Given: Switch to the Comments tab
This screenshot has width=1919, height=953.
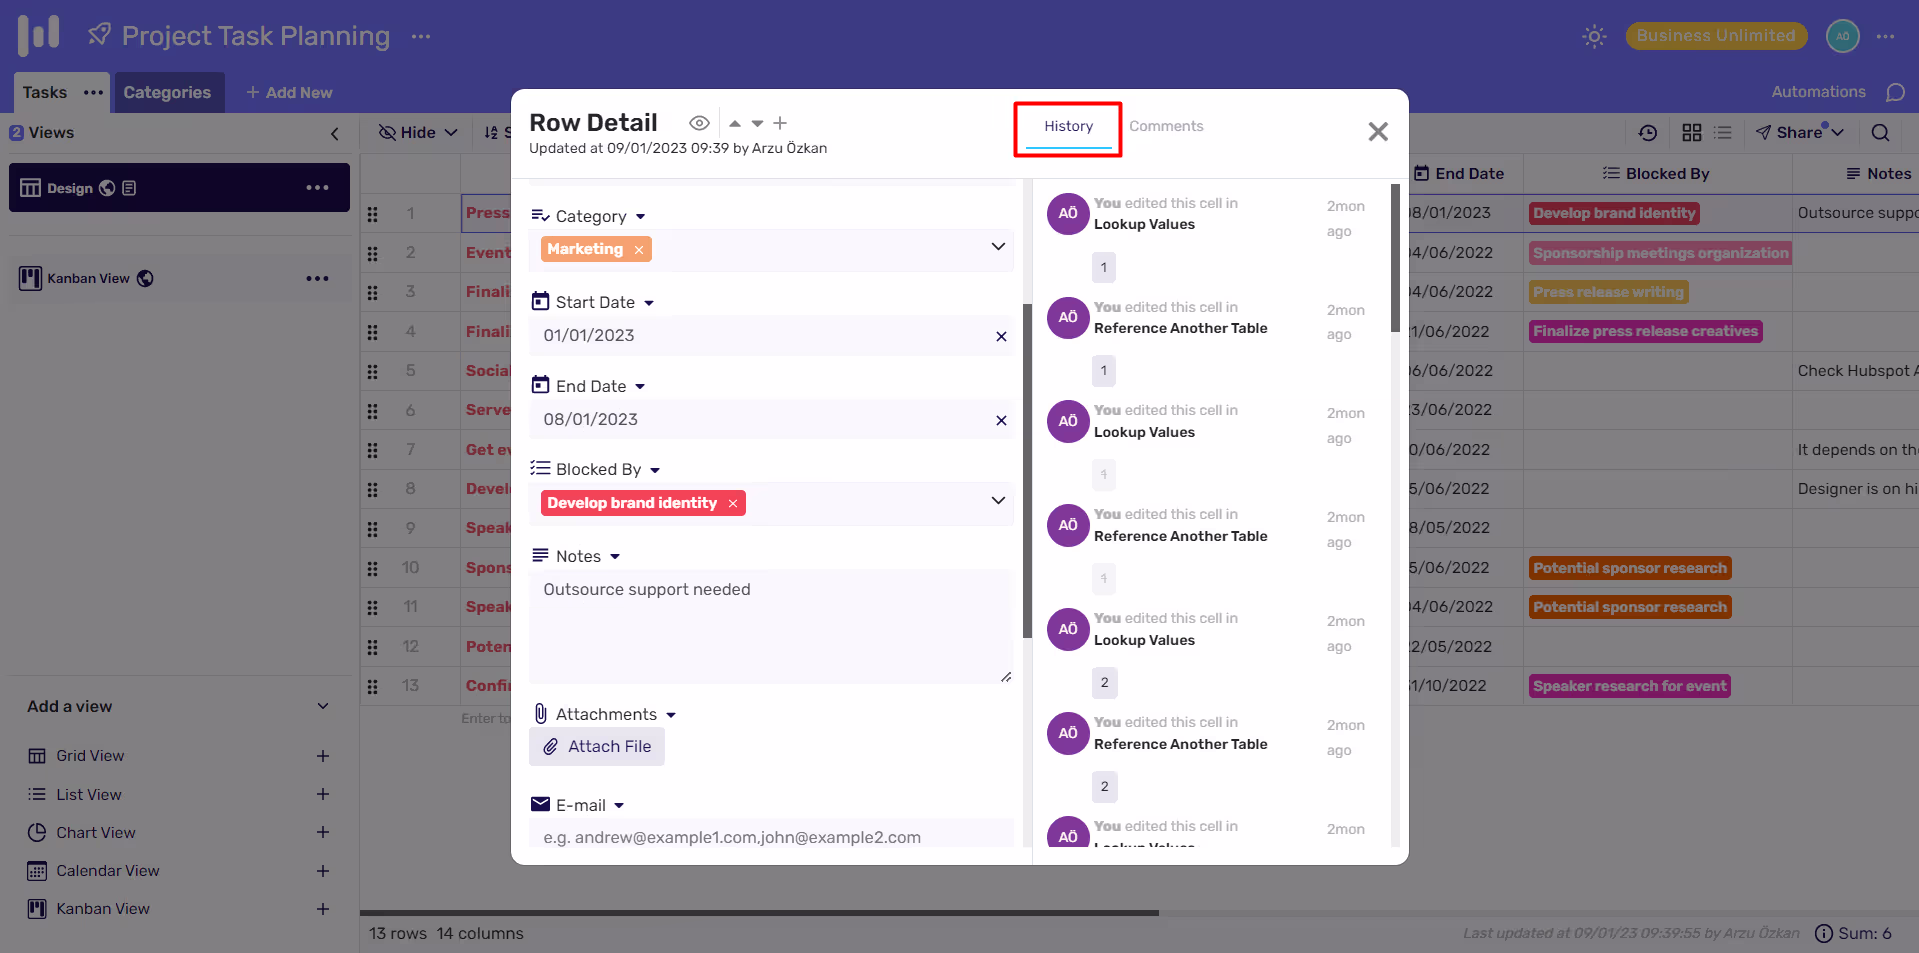Looking at the screenshot, I should (1166, 126).
